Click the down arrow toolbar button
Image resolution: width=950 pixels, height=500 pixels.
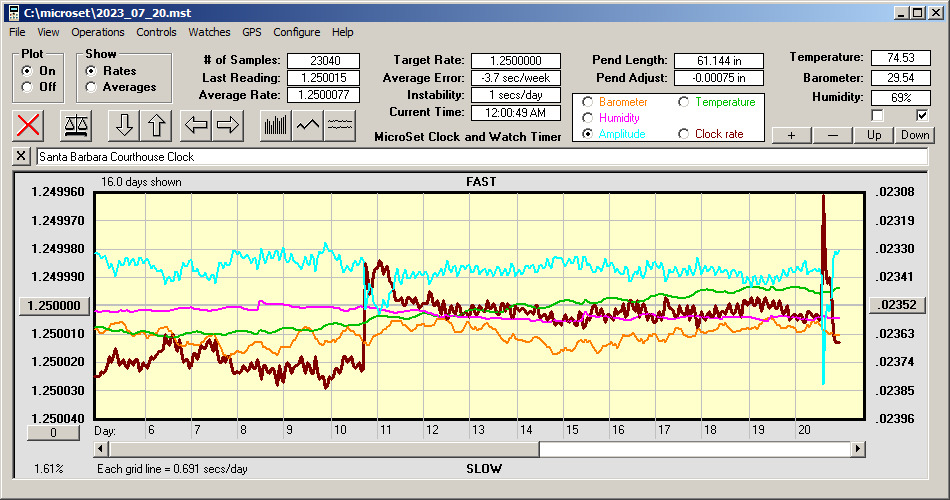tap(124, 125)
